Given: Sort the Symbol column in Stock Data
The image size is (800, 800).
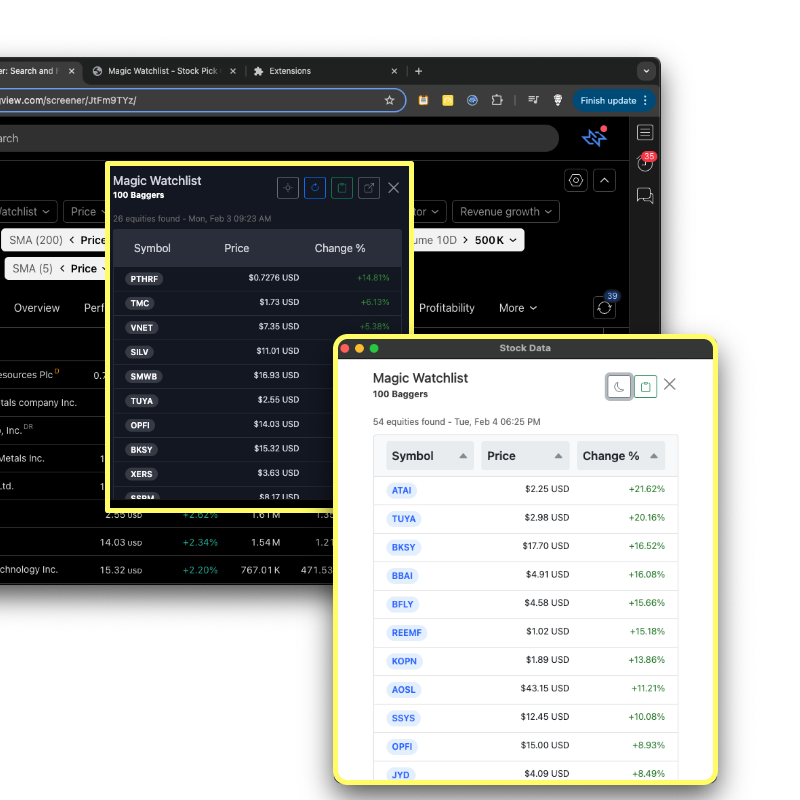Looking at the screenshot, I should click(x=430, y=455).
